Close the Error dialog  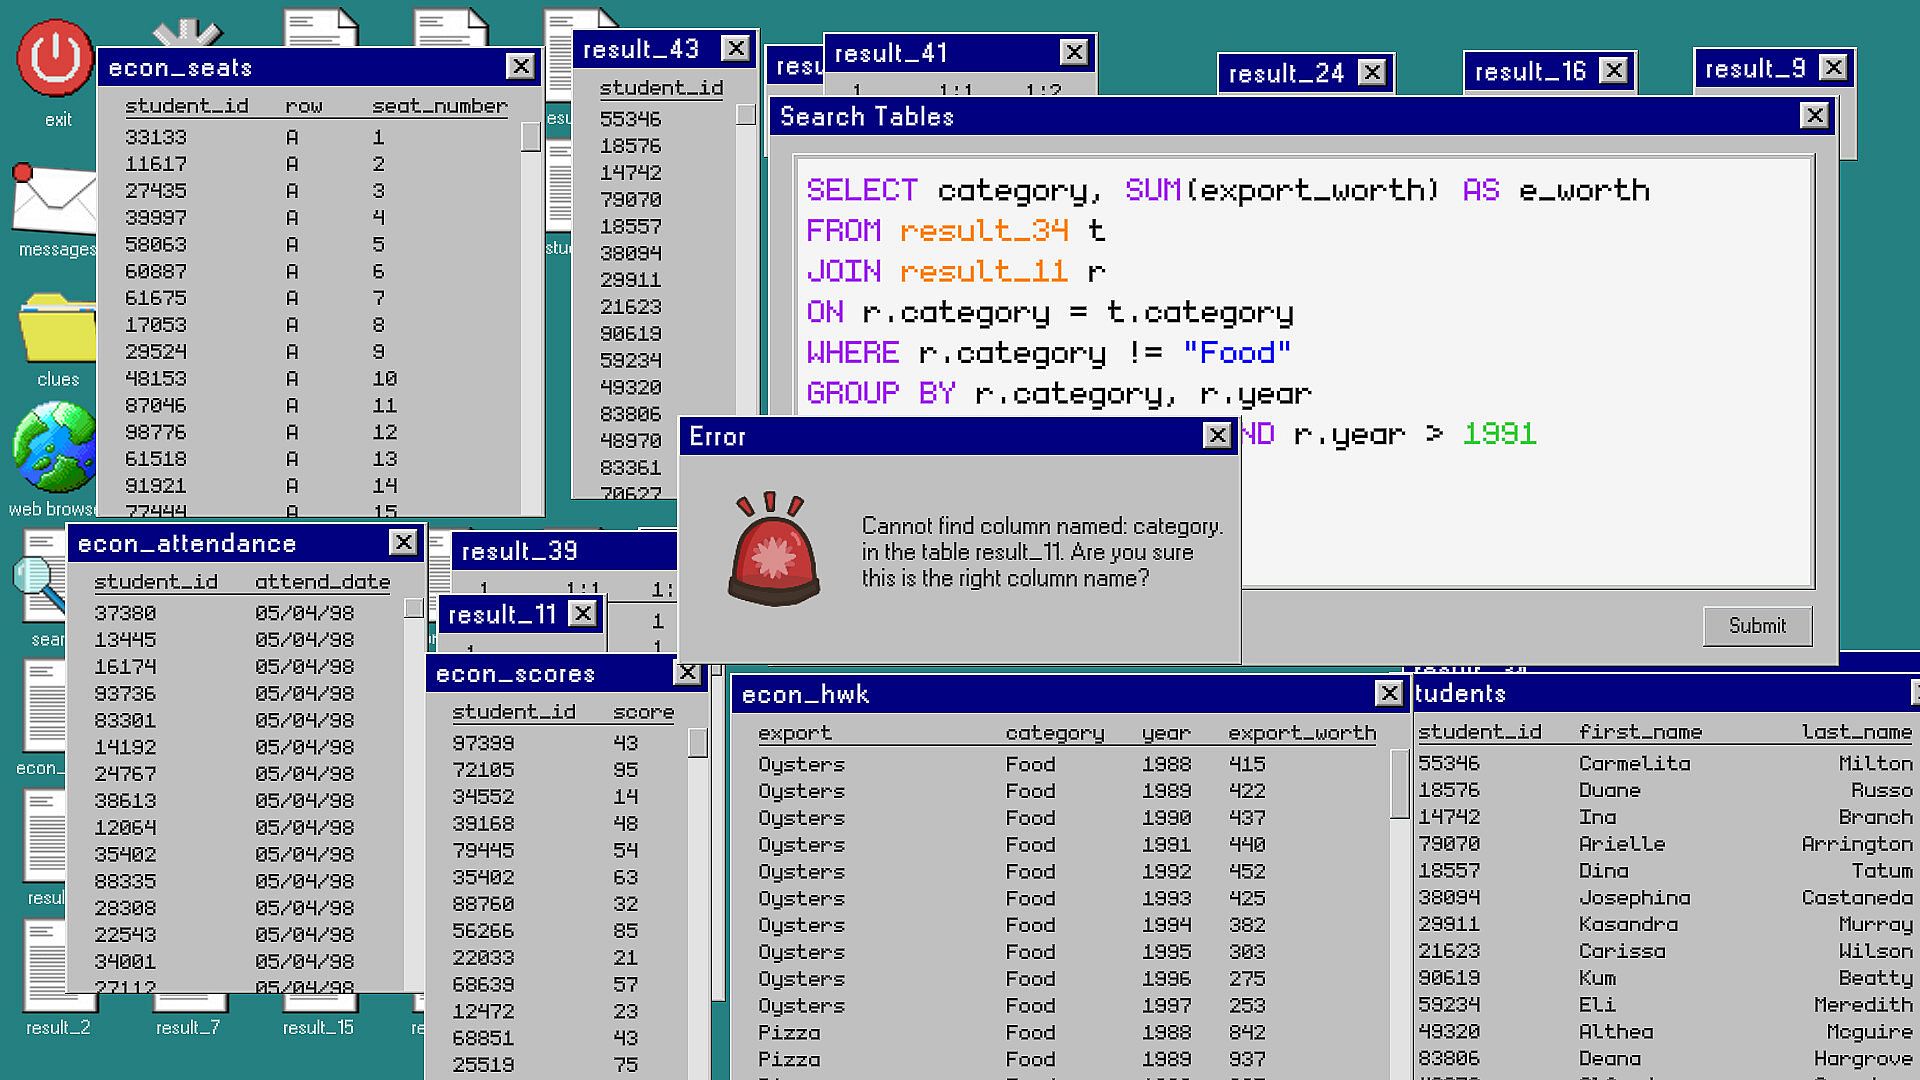pos(1216,436)
